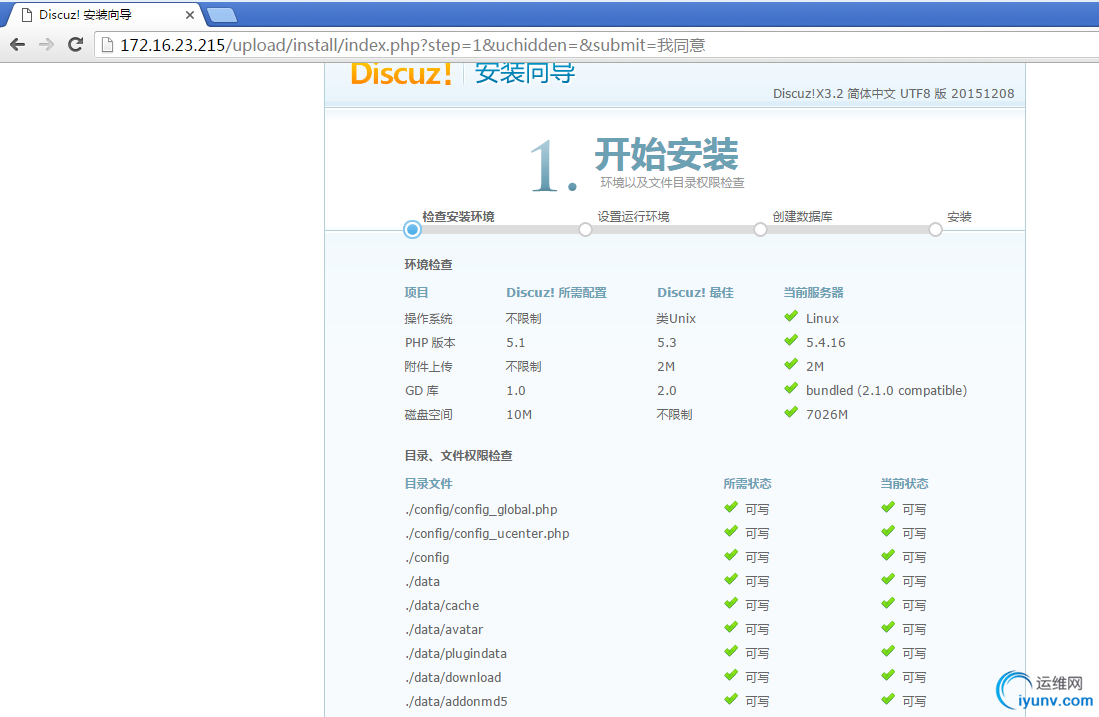1099x717 pixels.
Task: Click 所需状态 check for ./config/config_global.php
Action: (x=731, y=507)
